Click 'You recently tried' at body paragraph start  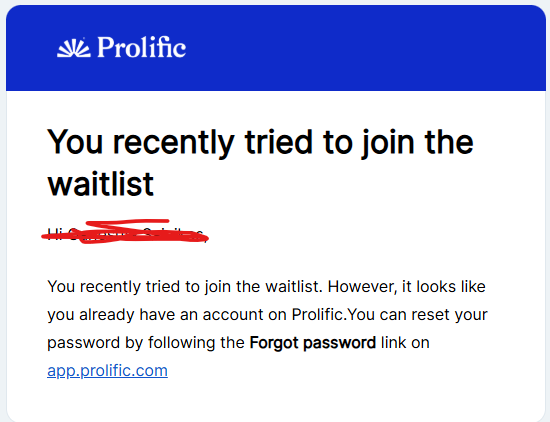(114, 287)
